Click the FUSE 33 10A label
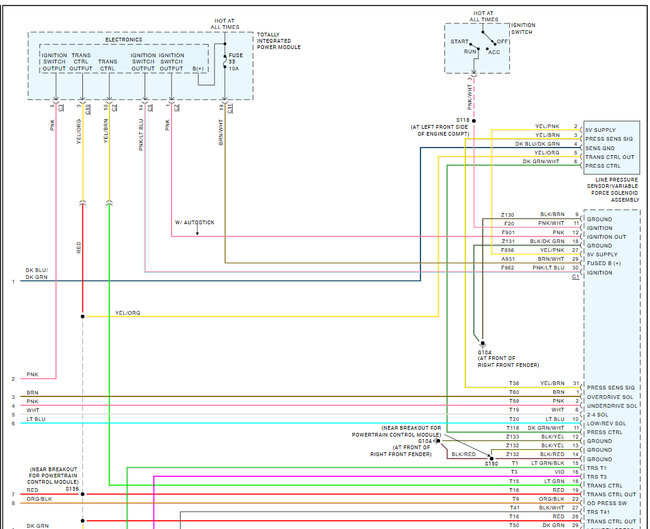The width and height of the screenshot is (650, 529). 235,61
